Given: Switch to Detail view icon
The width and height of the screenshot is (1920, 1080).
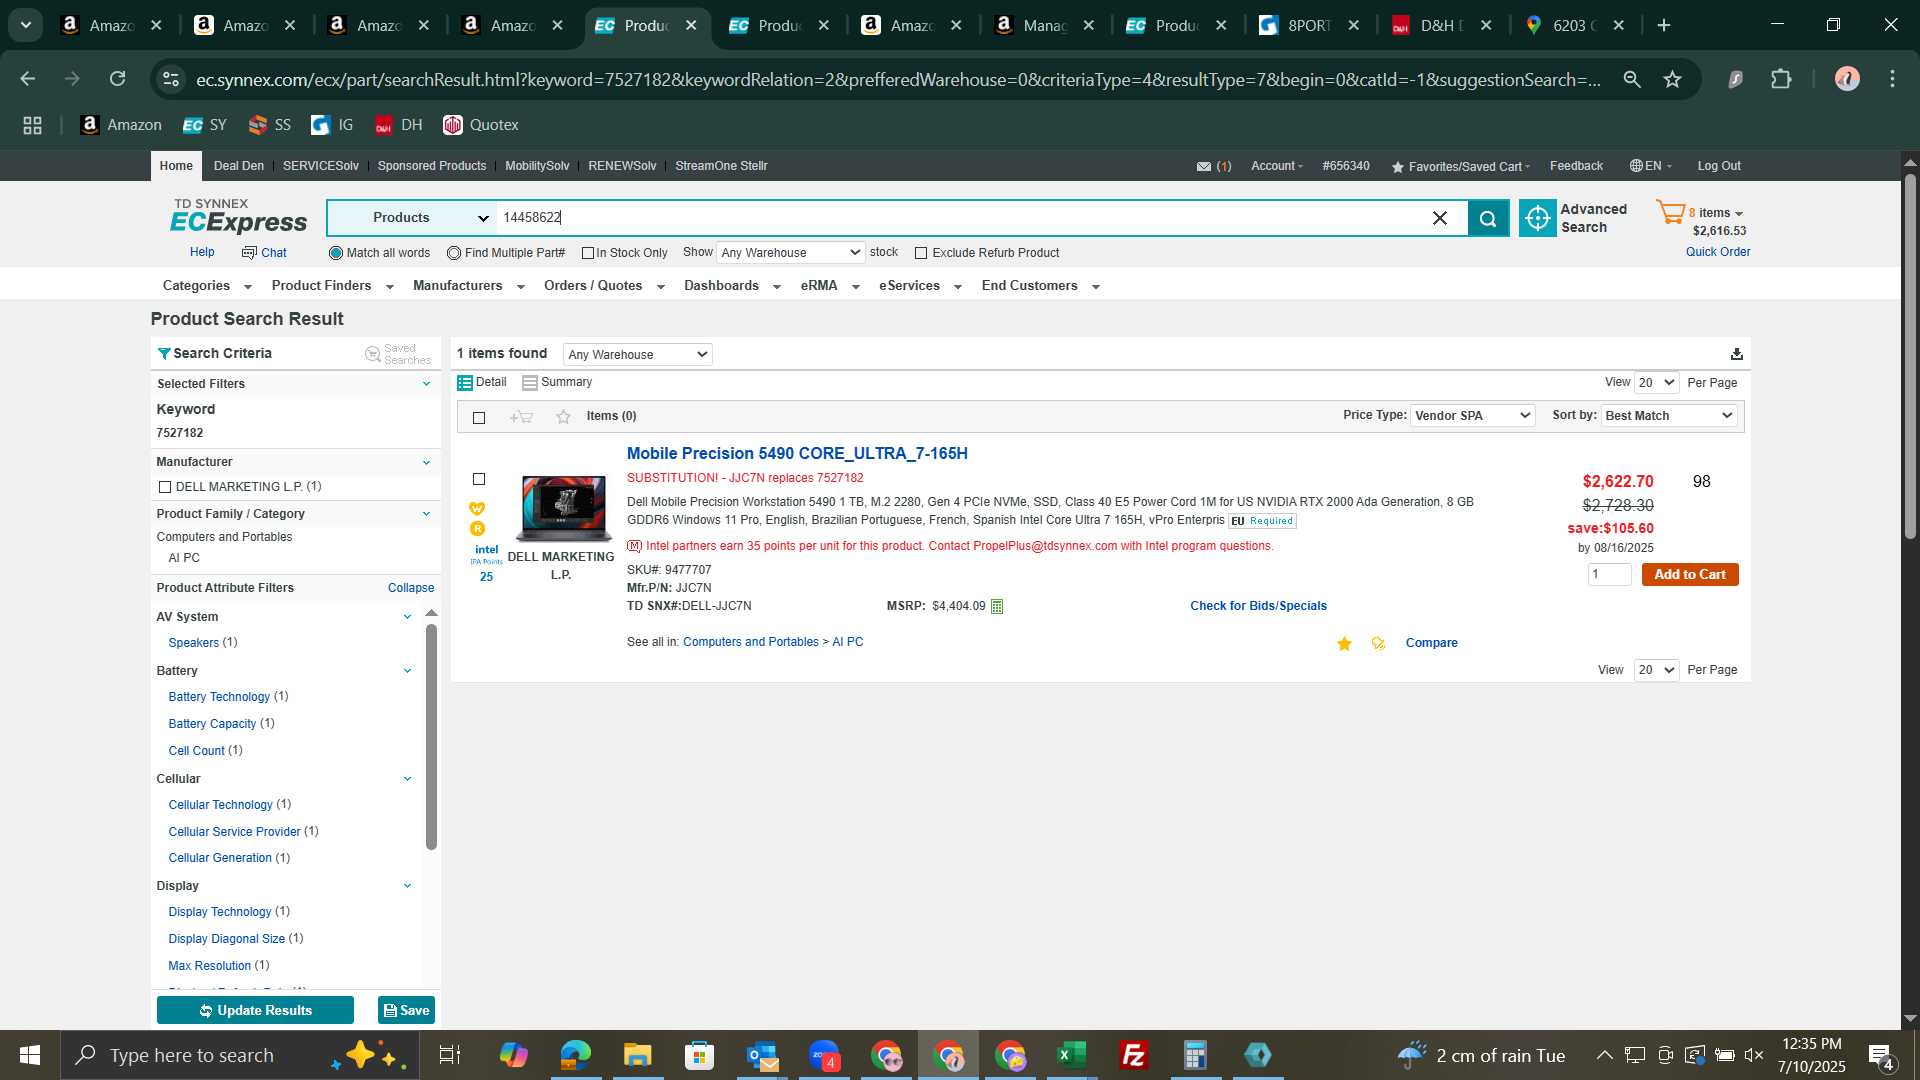Looking at the screenshot, I should tap(465, 383).
